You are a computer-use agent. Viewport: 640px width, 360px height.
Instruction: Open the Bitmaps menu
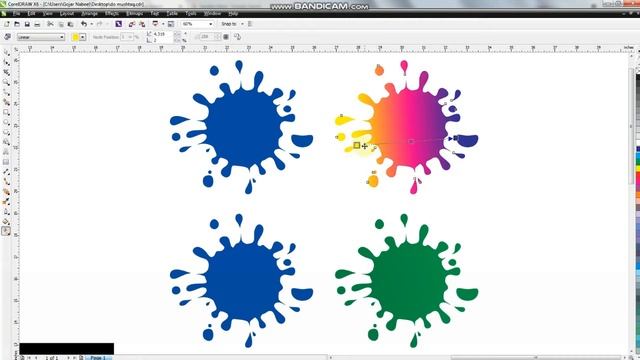(x=134, y=13)
